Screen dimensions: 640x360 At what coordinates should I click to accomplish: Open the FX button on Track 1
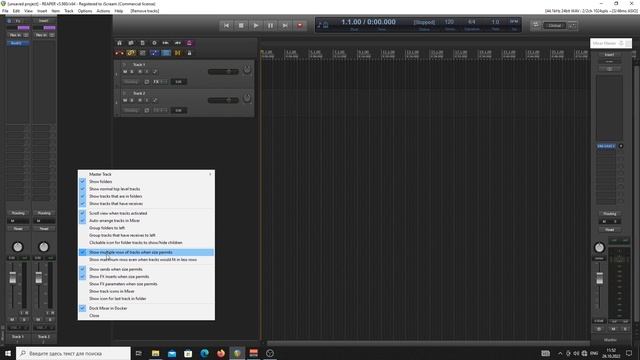pos(156,82)
